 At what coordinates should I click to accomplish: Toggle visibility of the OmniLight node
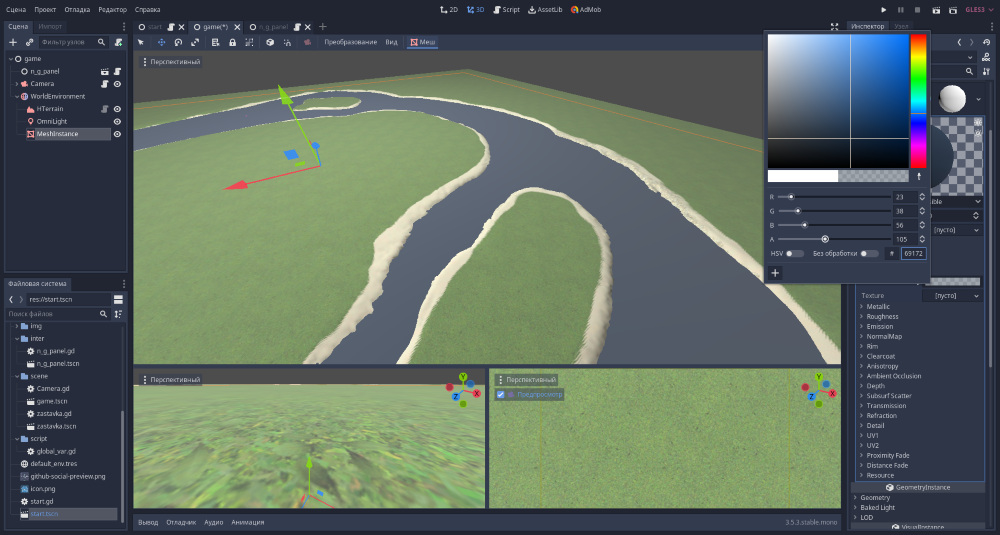coord(117,121)
